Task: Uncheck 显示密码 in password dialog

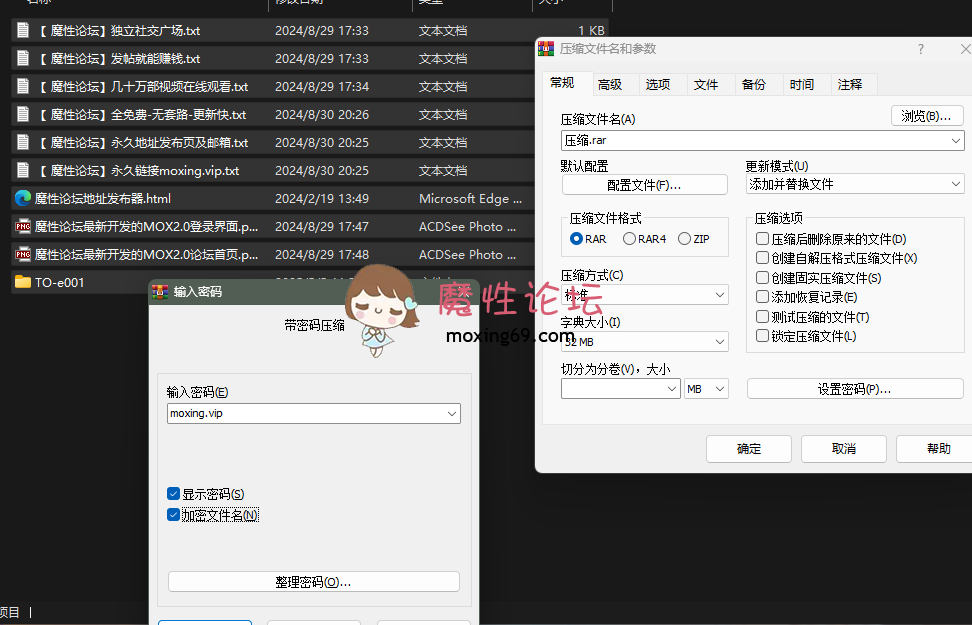Action: point(174,494)
